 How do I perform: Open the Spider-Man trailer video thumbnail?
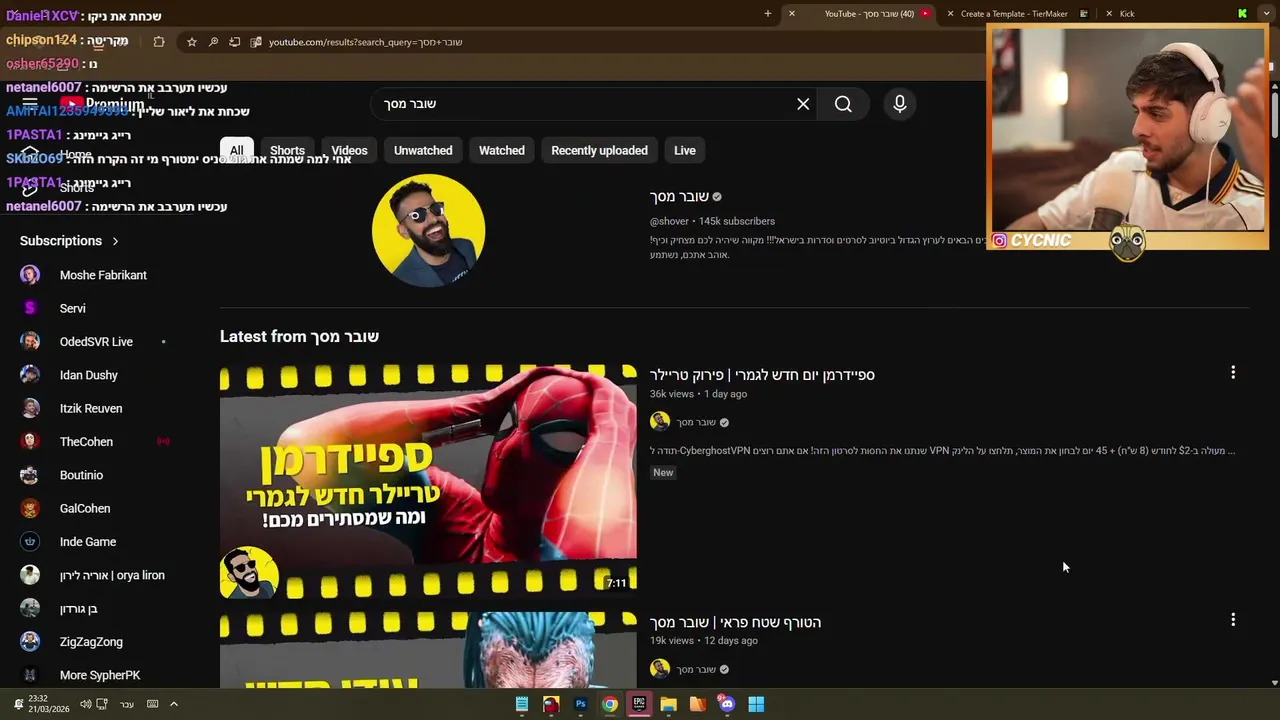point(428,481)
